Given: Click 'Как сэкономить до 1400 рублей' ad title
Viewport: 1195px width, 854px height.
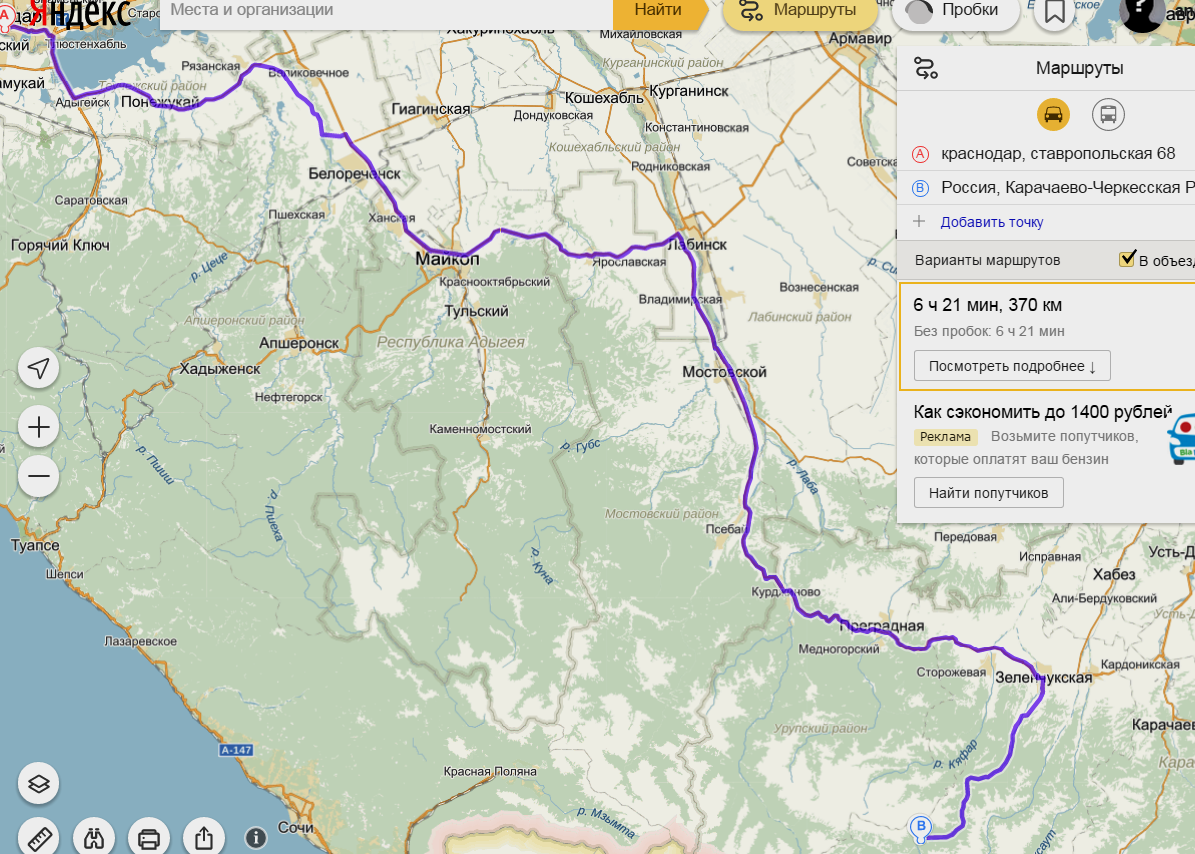Looking at the screenshot, I should coord(1042,412).
